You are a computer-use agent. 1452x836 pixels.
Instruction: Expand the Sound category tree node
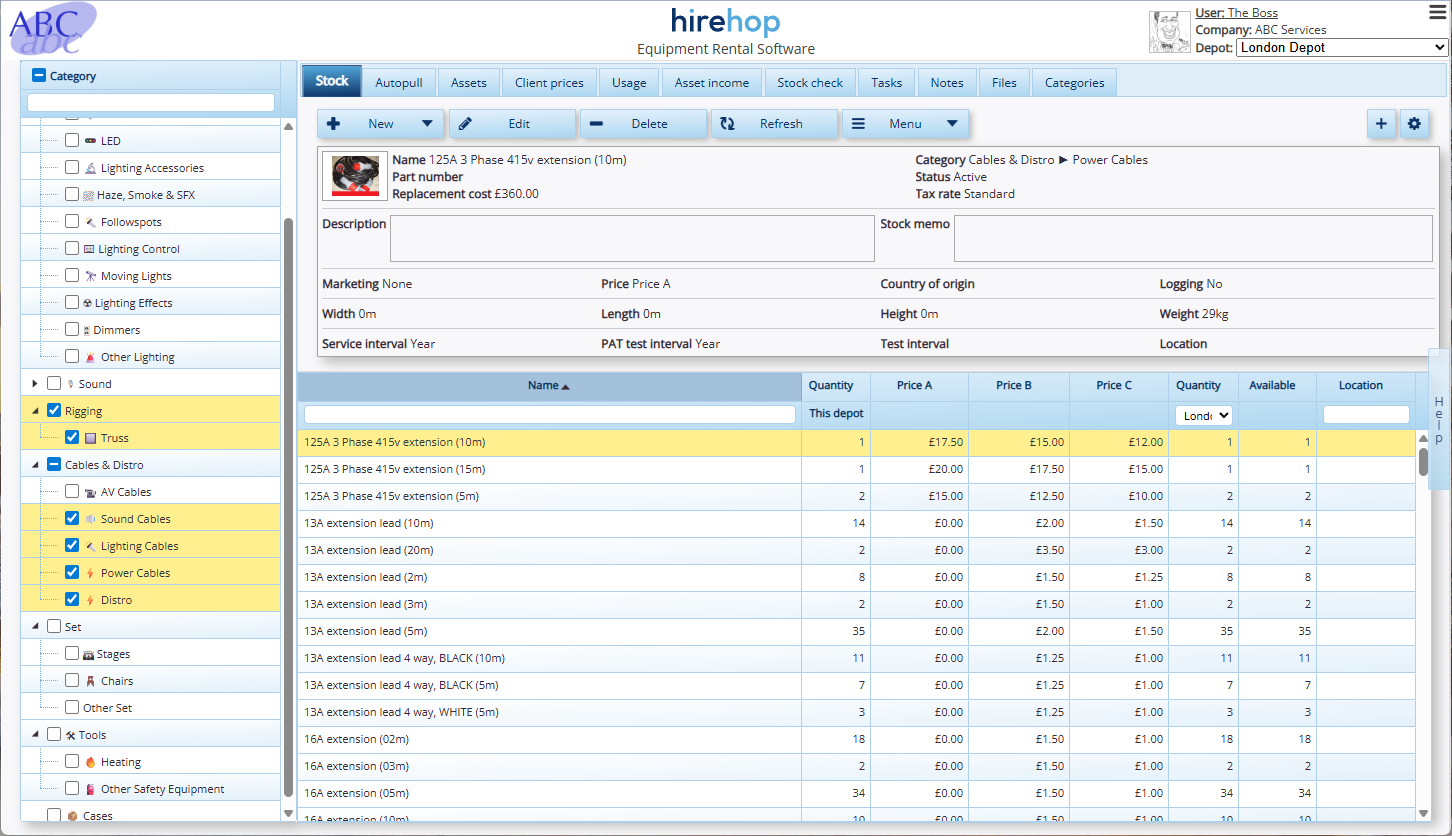coord(35,384)
